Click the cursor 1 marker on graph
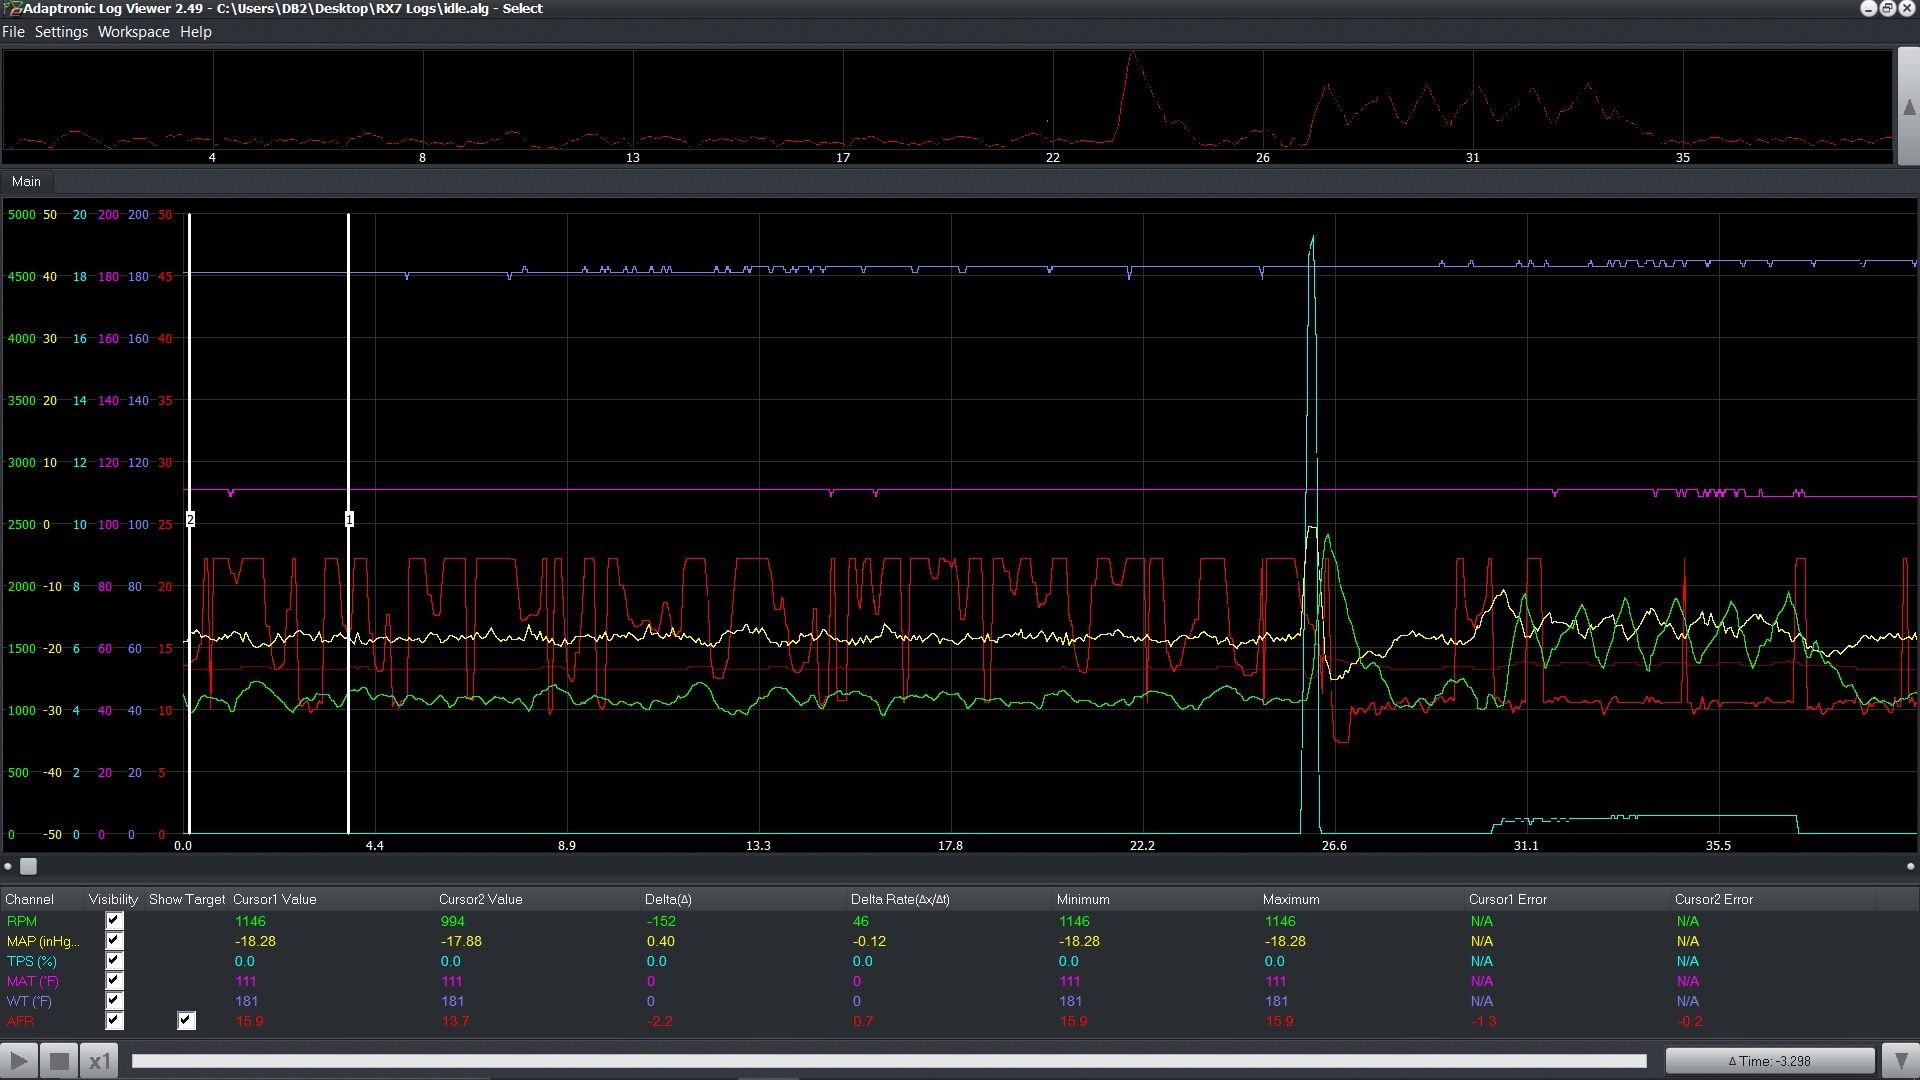1920x1080 pixels. [349, 519]
